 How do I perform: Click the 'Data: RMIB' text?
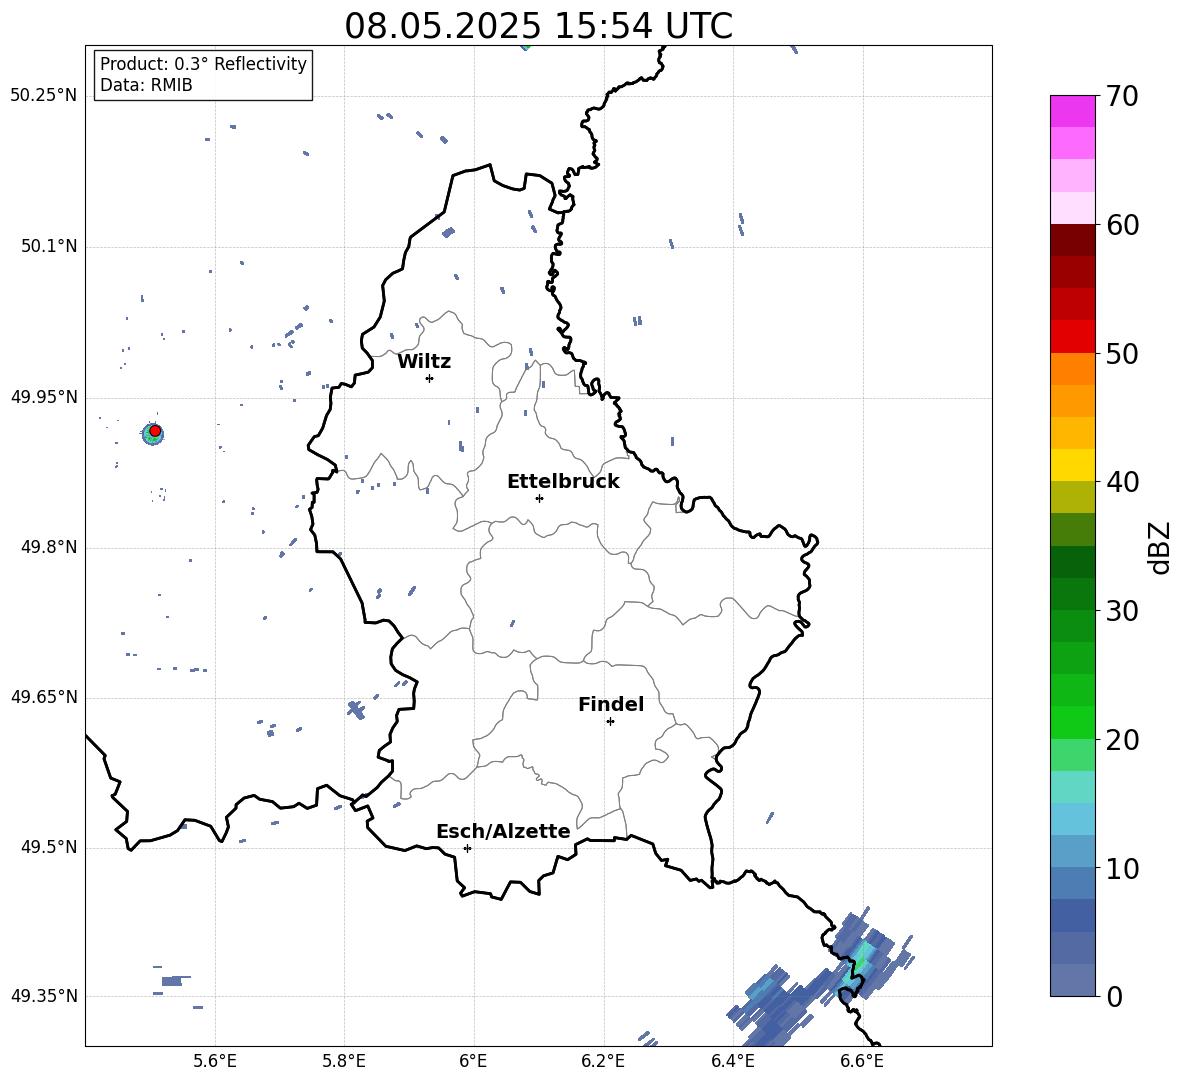[146, 85]
